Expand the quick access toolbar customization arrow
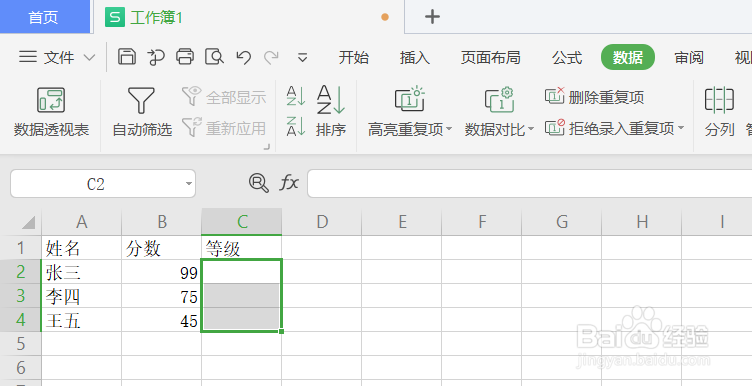This screenshot has width=752, height=386. (x=302, y=58)
